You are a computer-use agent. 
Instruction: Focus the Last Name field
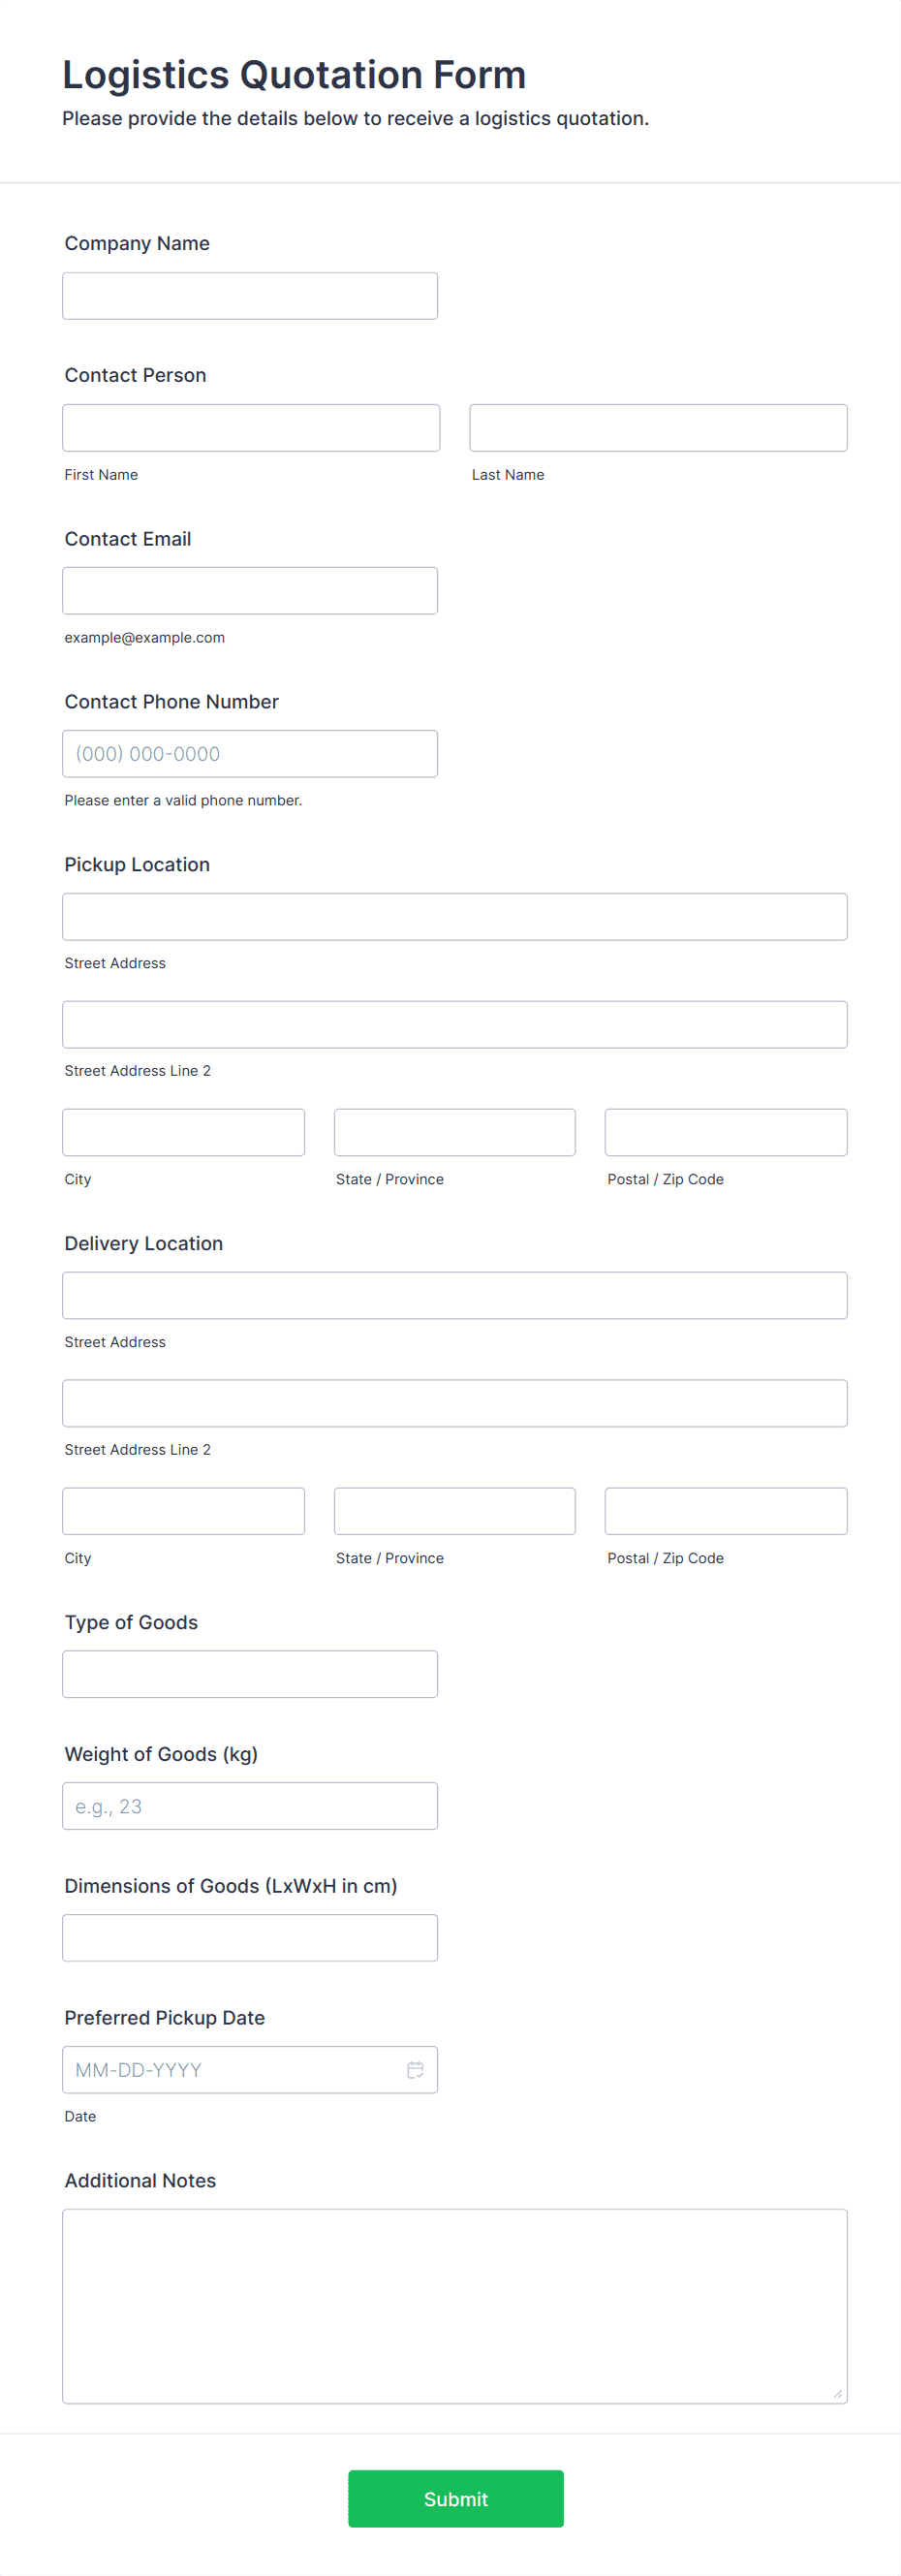[658, 428]
